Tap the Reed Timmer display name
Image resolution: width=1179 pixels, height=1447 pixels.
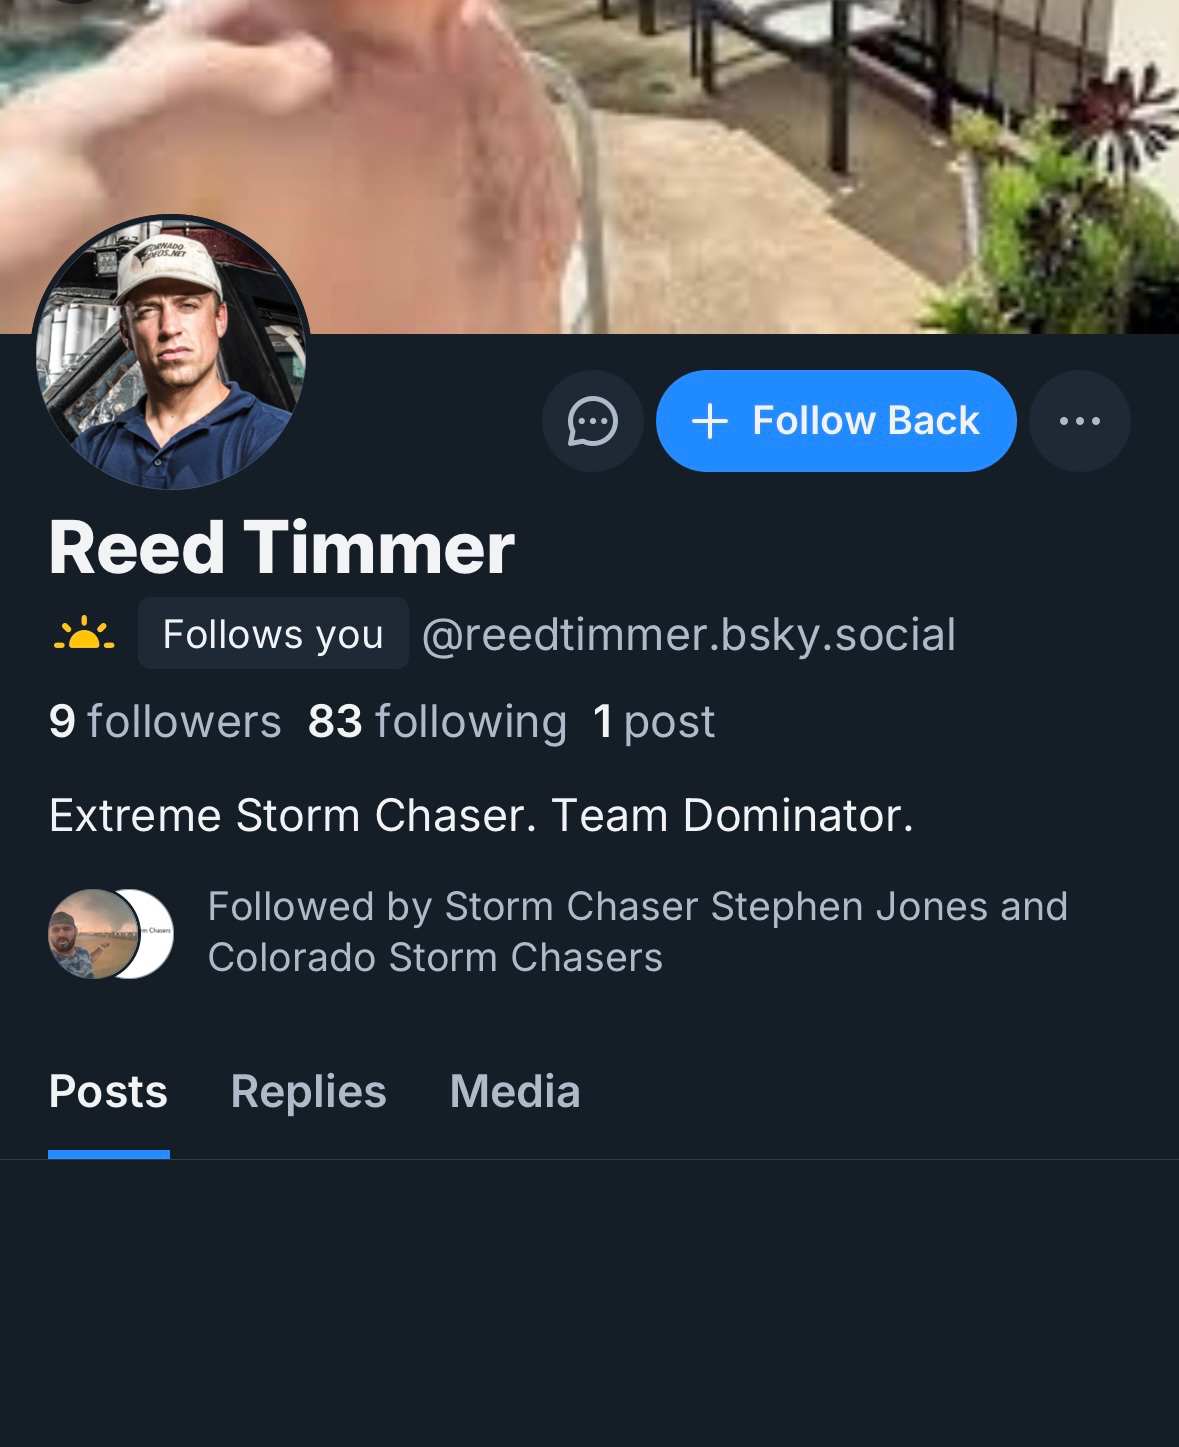[281, 548]
